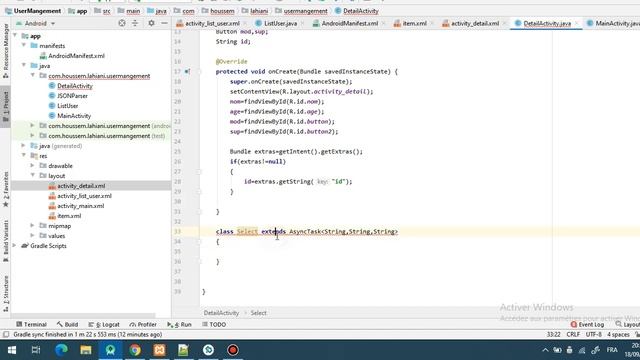Click Task View icon on taskbar
Screen dimensions: 640x360
[x=36, y=350]
